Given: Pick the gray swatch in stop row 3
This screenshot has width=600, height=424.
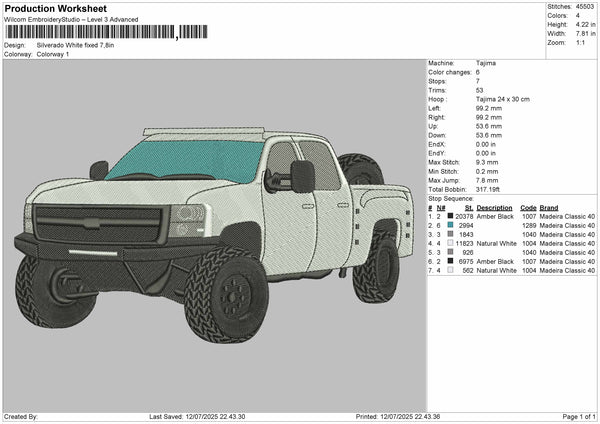Looking at the screenshot, I should 450,234.
